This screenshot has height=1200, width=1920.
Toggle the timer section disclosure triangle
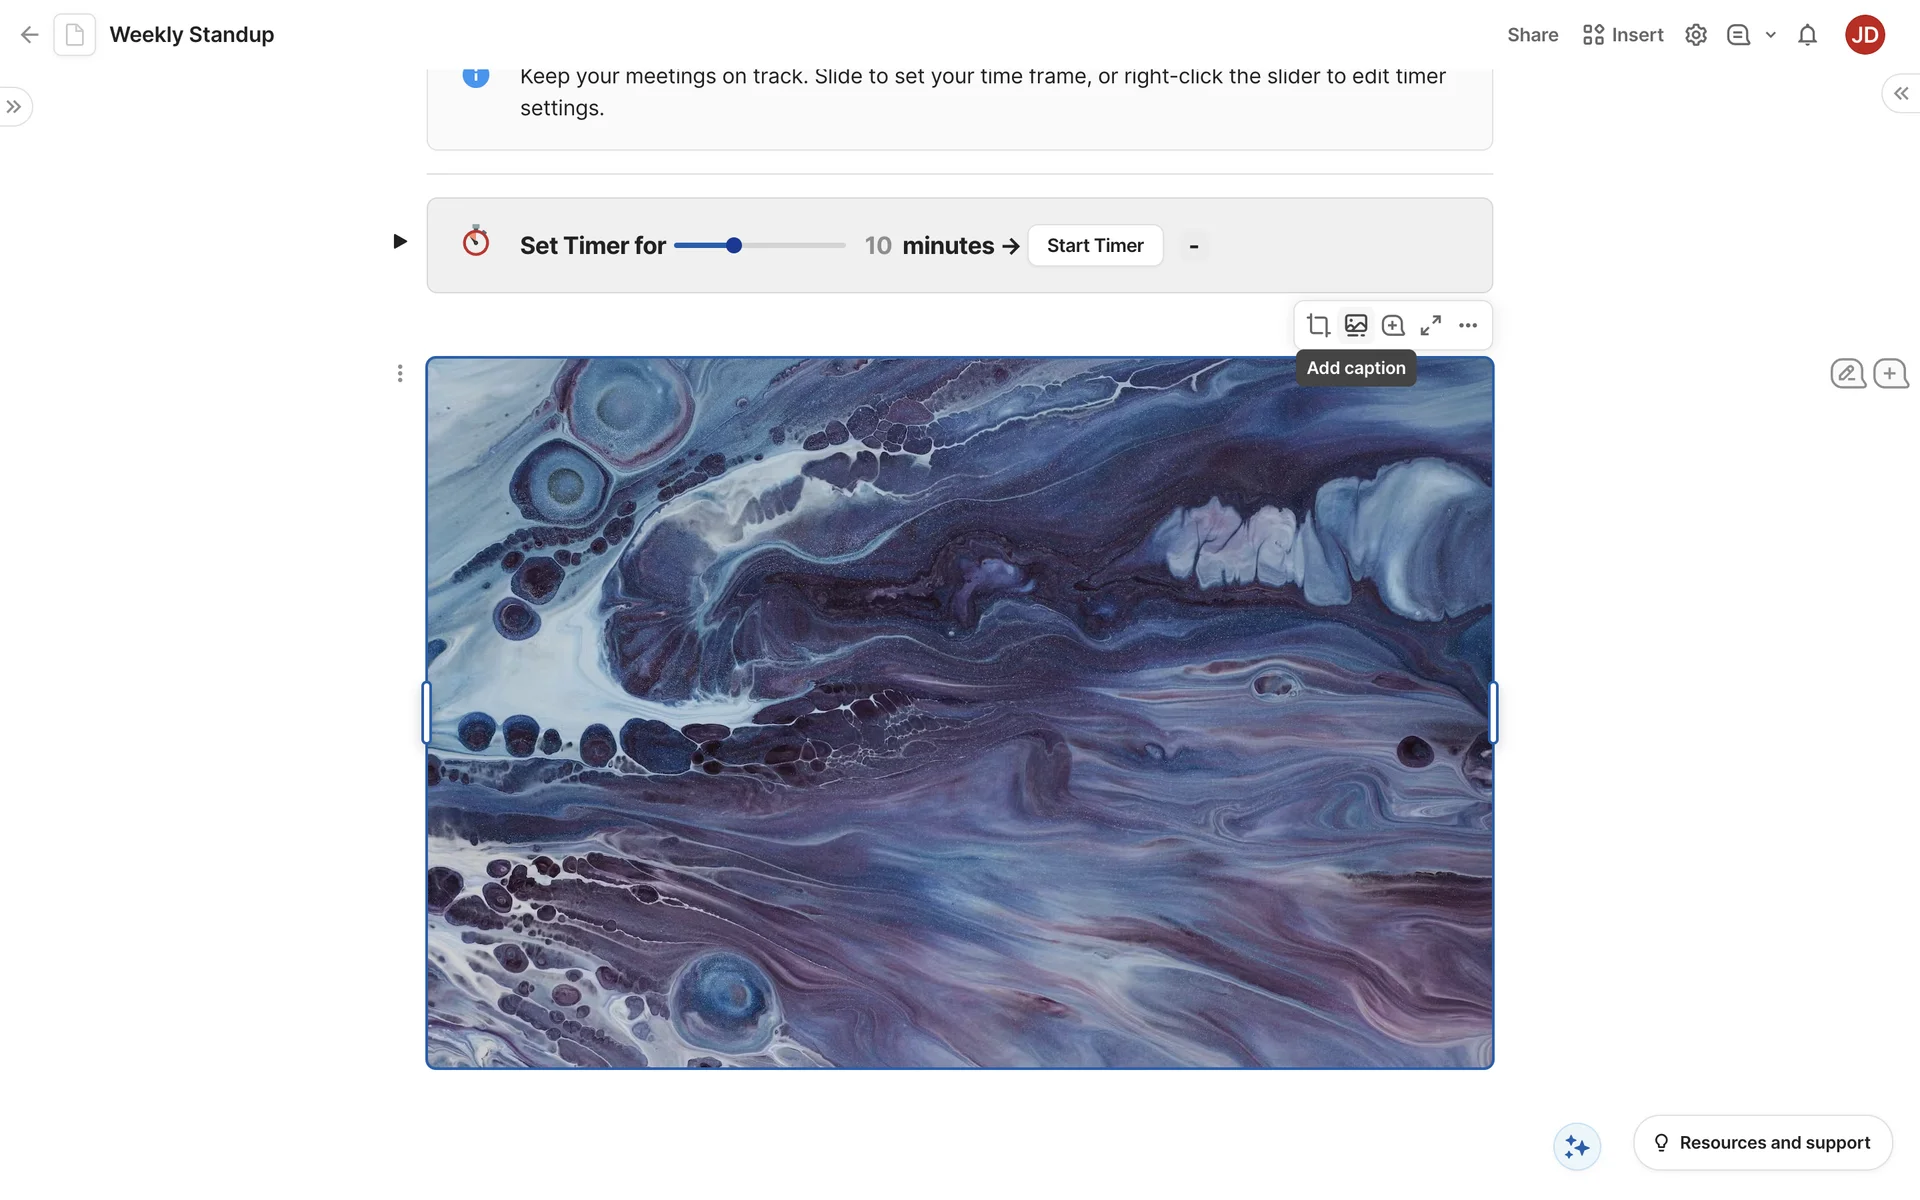(x=399, y=241)
